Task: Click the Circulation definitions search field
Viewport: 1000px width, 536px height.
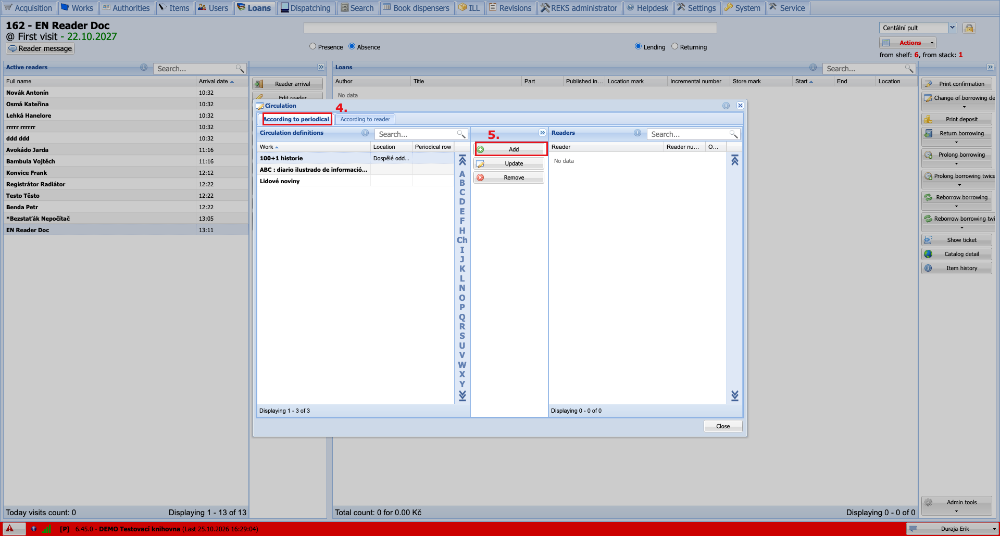Action: (x=416, y=134)
